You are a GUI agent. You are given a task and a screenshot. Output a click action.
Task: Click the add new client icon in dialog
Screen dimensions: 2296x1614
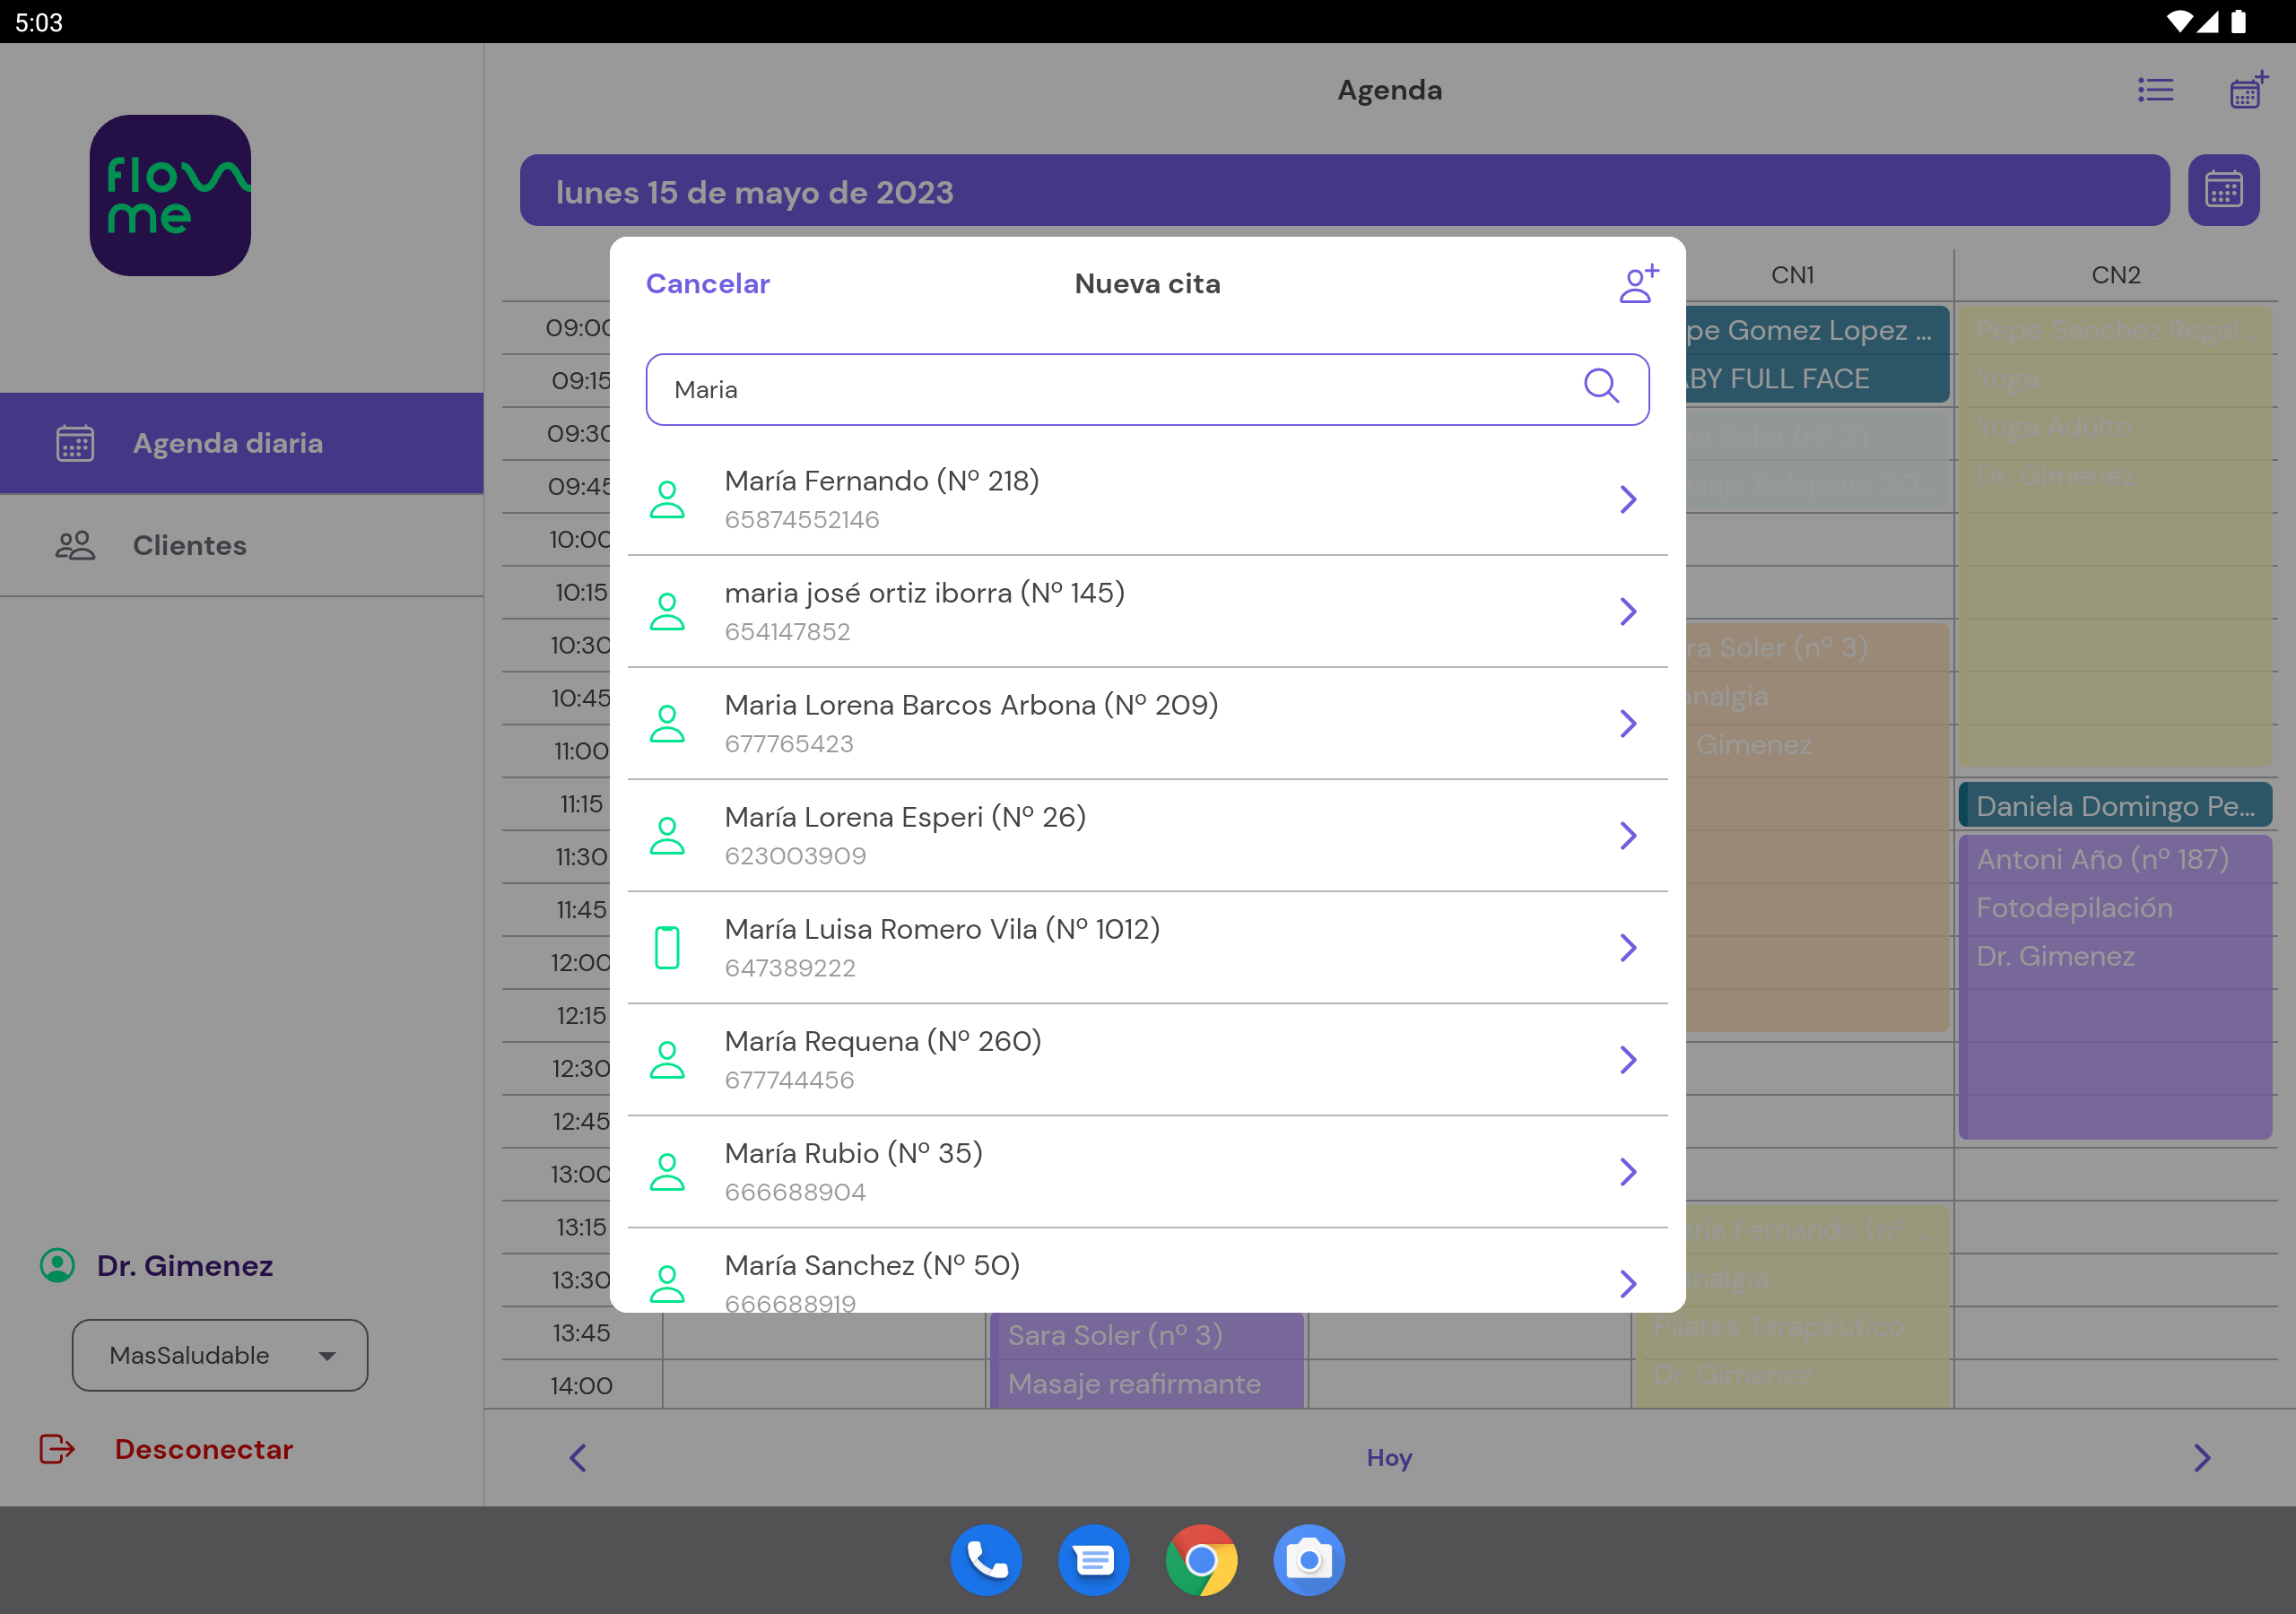click(x=1638, y=284)
